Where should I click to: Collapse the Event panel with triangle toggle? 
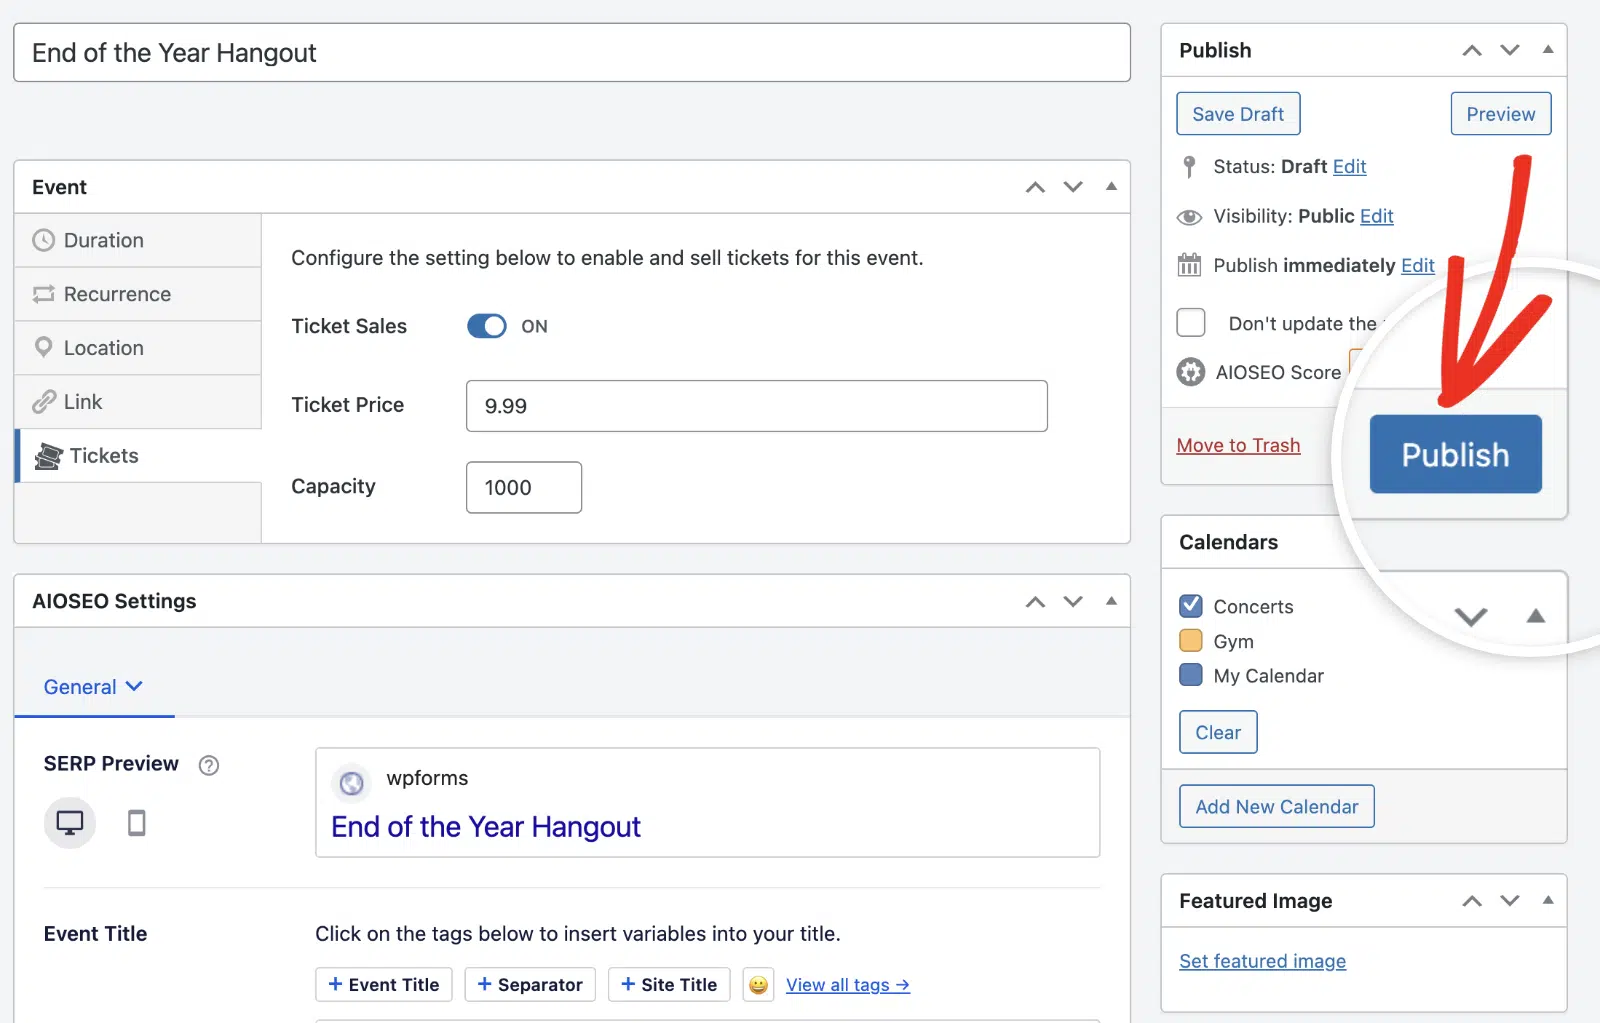1111,187
